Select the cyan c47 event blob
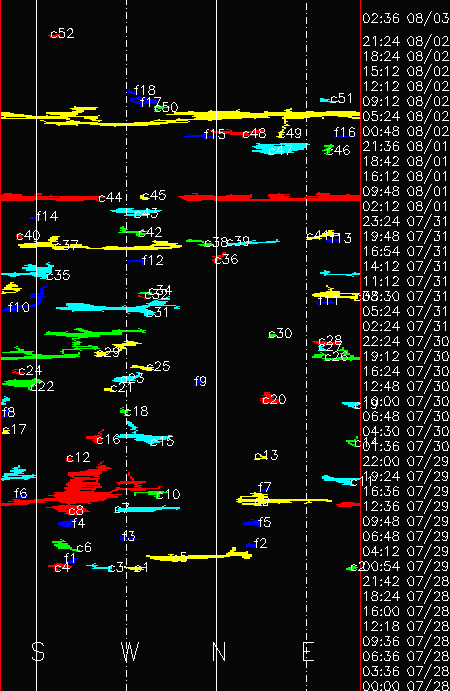This screenshot has height=691, width=450. pos(279,149)
